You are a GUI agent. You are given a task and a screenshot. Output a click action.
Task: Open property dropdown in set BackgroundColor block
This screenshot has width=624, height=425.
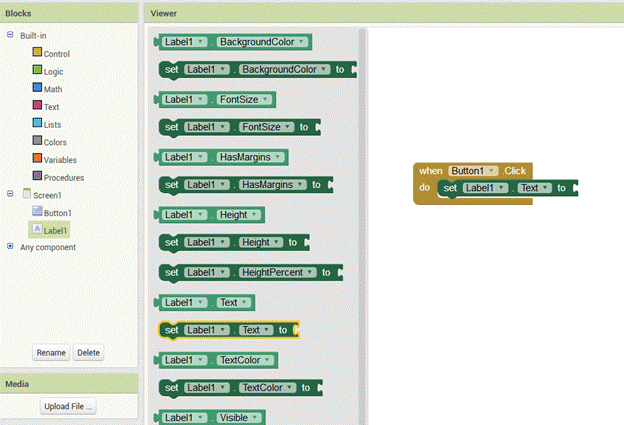[324, 69]
